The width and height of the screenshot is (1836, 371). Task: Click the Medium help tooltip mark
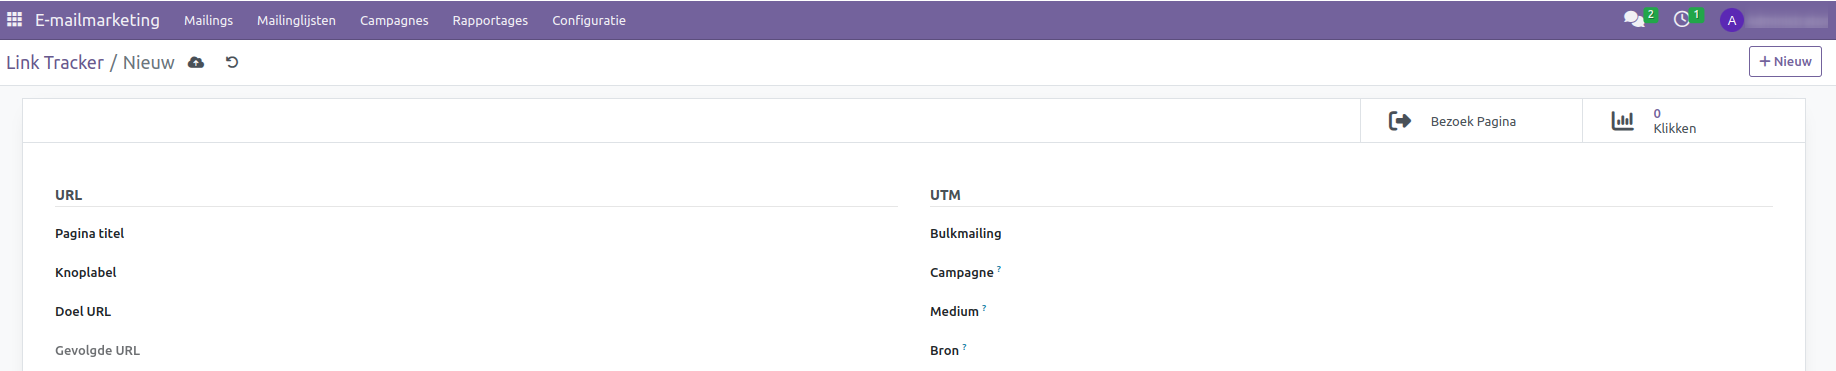click(984, 308)
